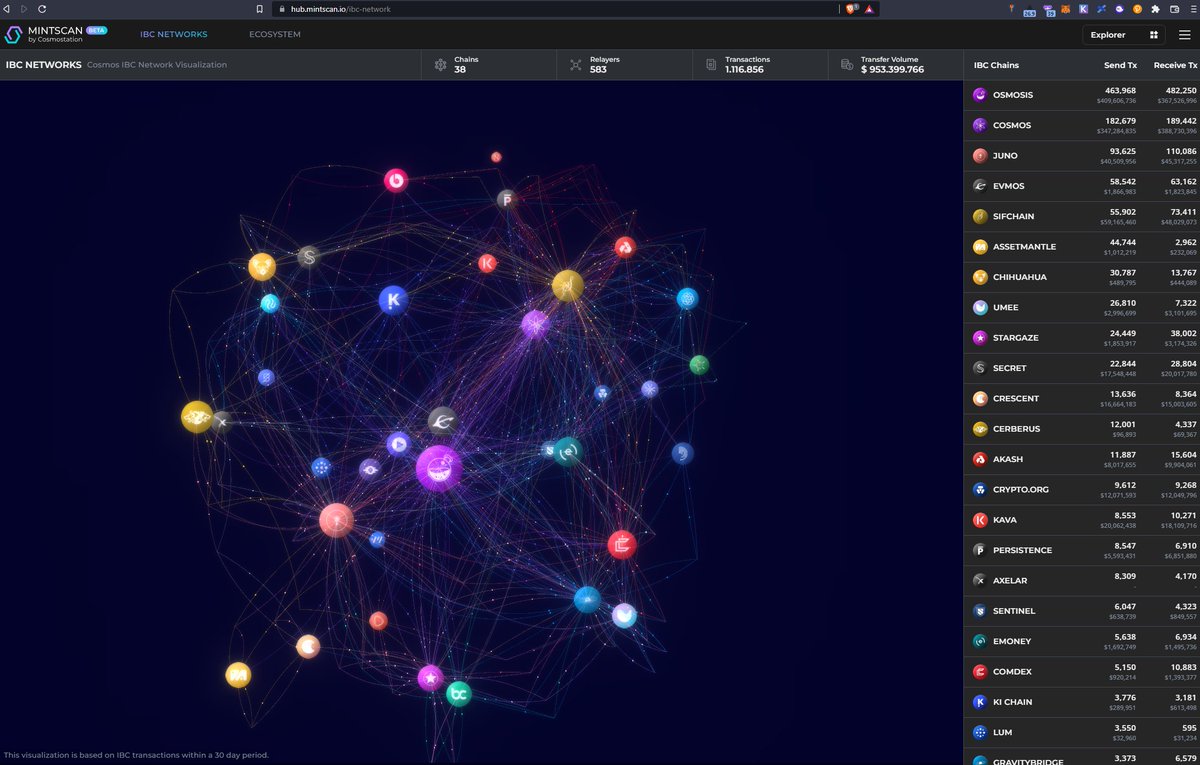Click the CRESCENT row in the list
This screenshot has width=1200, height=765.
(1082, 398)
